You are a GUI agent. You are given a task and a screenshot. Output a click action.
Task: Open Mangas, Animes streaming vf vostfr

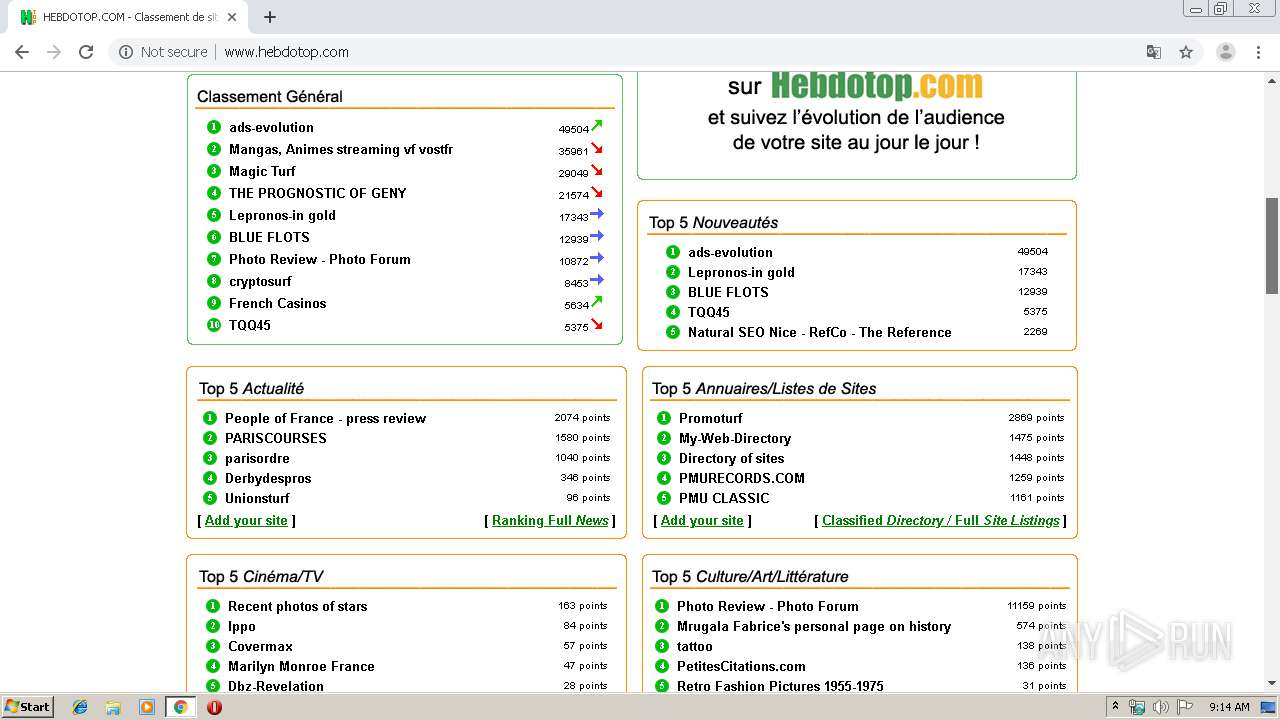[341, 149]
